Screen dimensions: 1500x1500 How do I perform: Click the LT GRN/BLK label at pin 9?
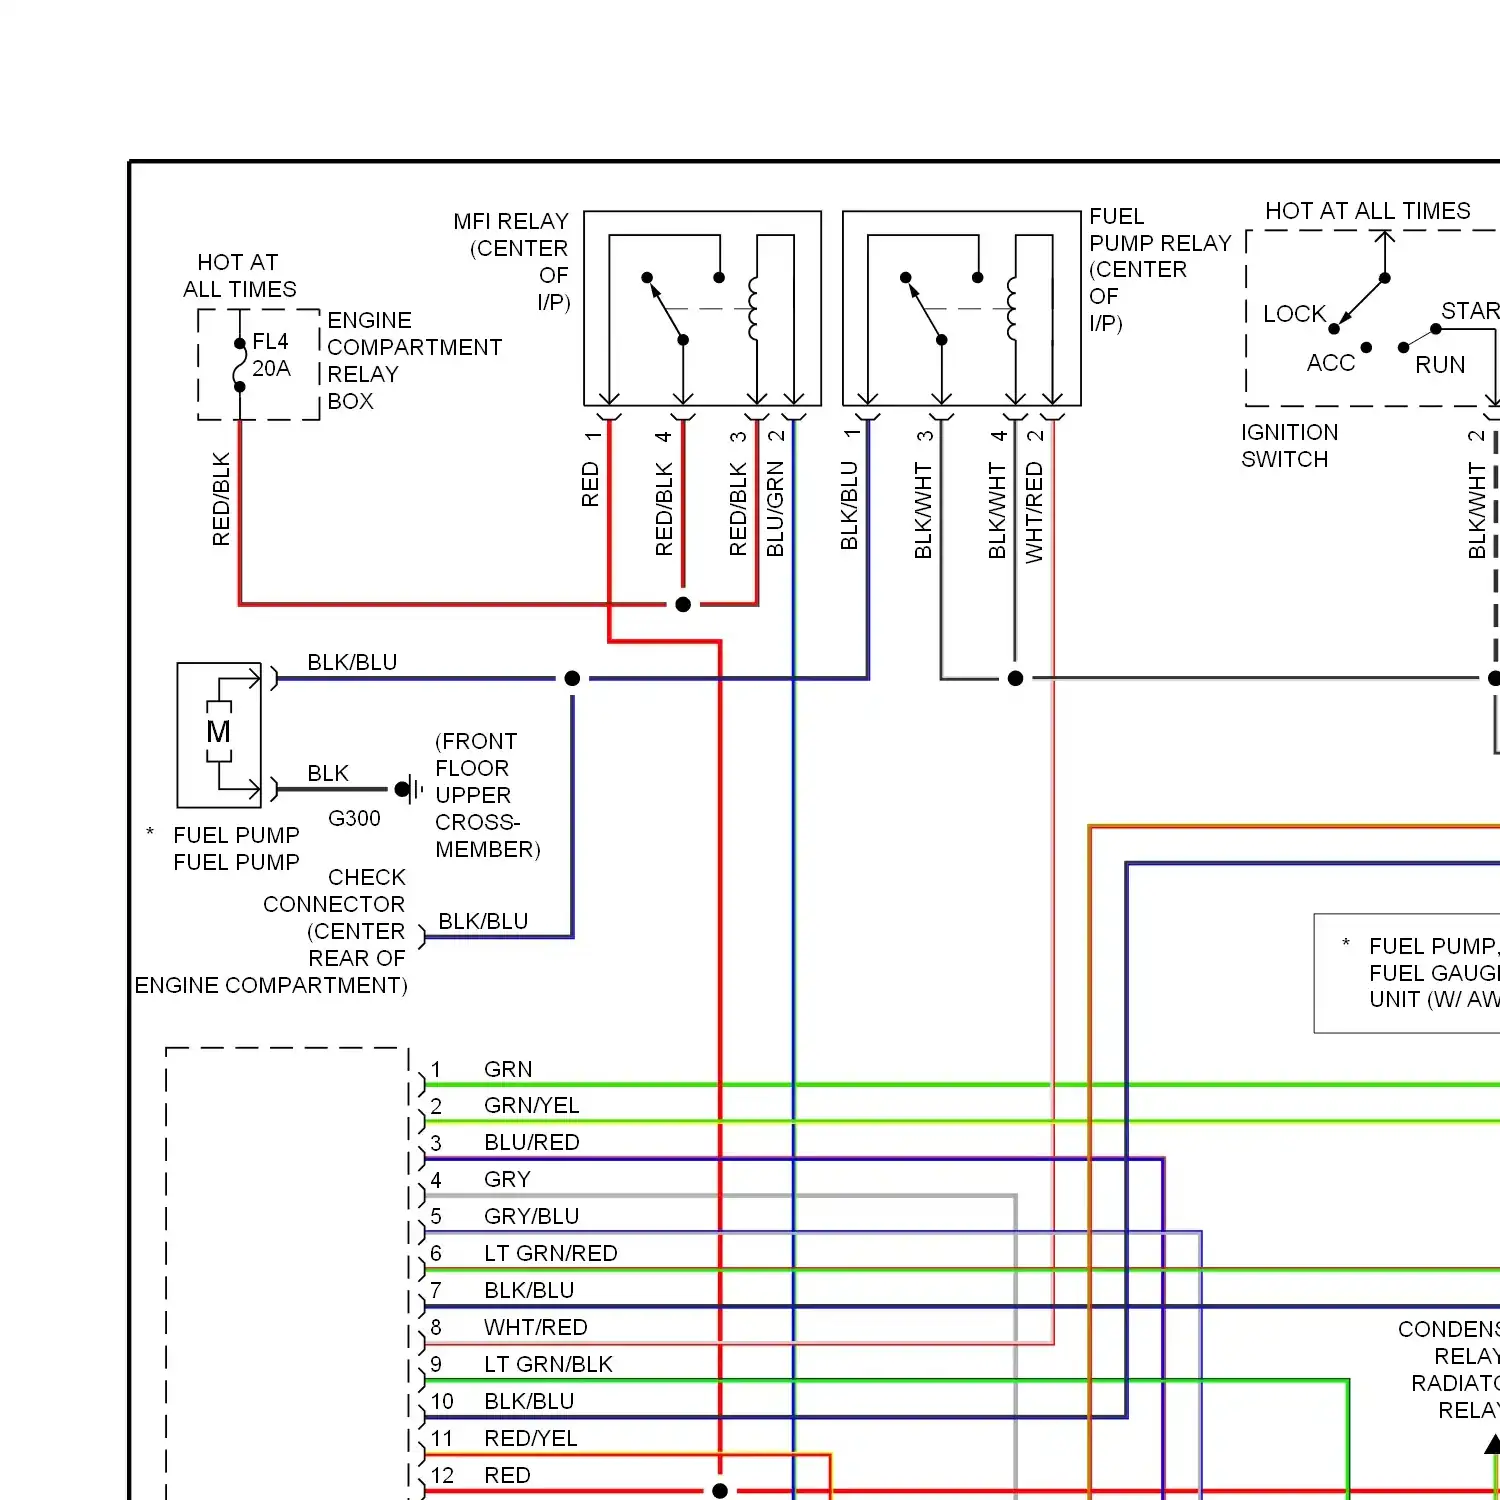point(548,1364)
